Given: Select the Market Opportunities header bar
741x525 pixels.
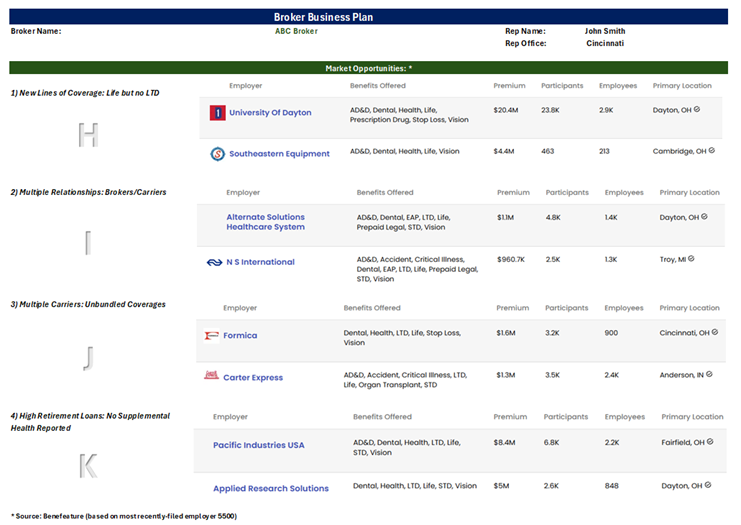Looking at the screenshot, I should (369, 68).
